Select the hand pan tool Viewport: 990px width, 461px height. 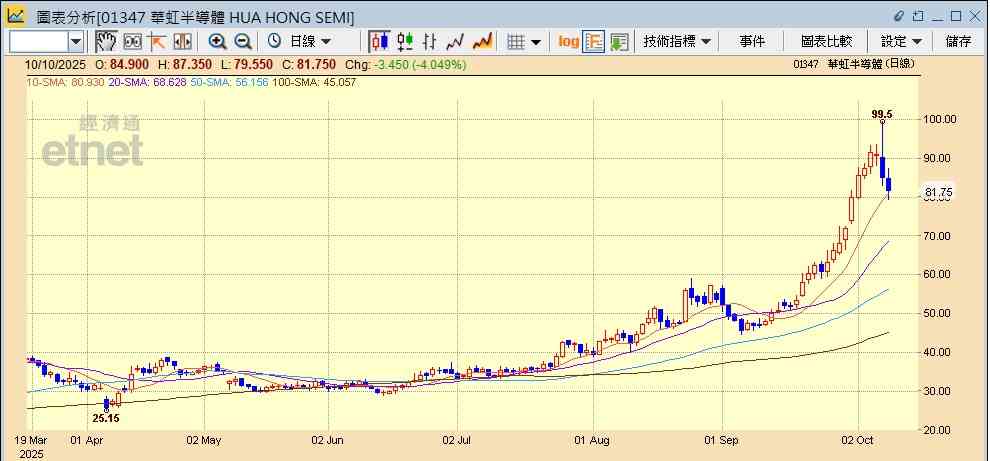click(106, 41)
